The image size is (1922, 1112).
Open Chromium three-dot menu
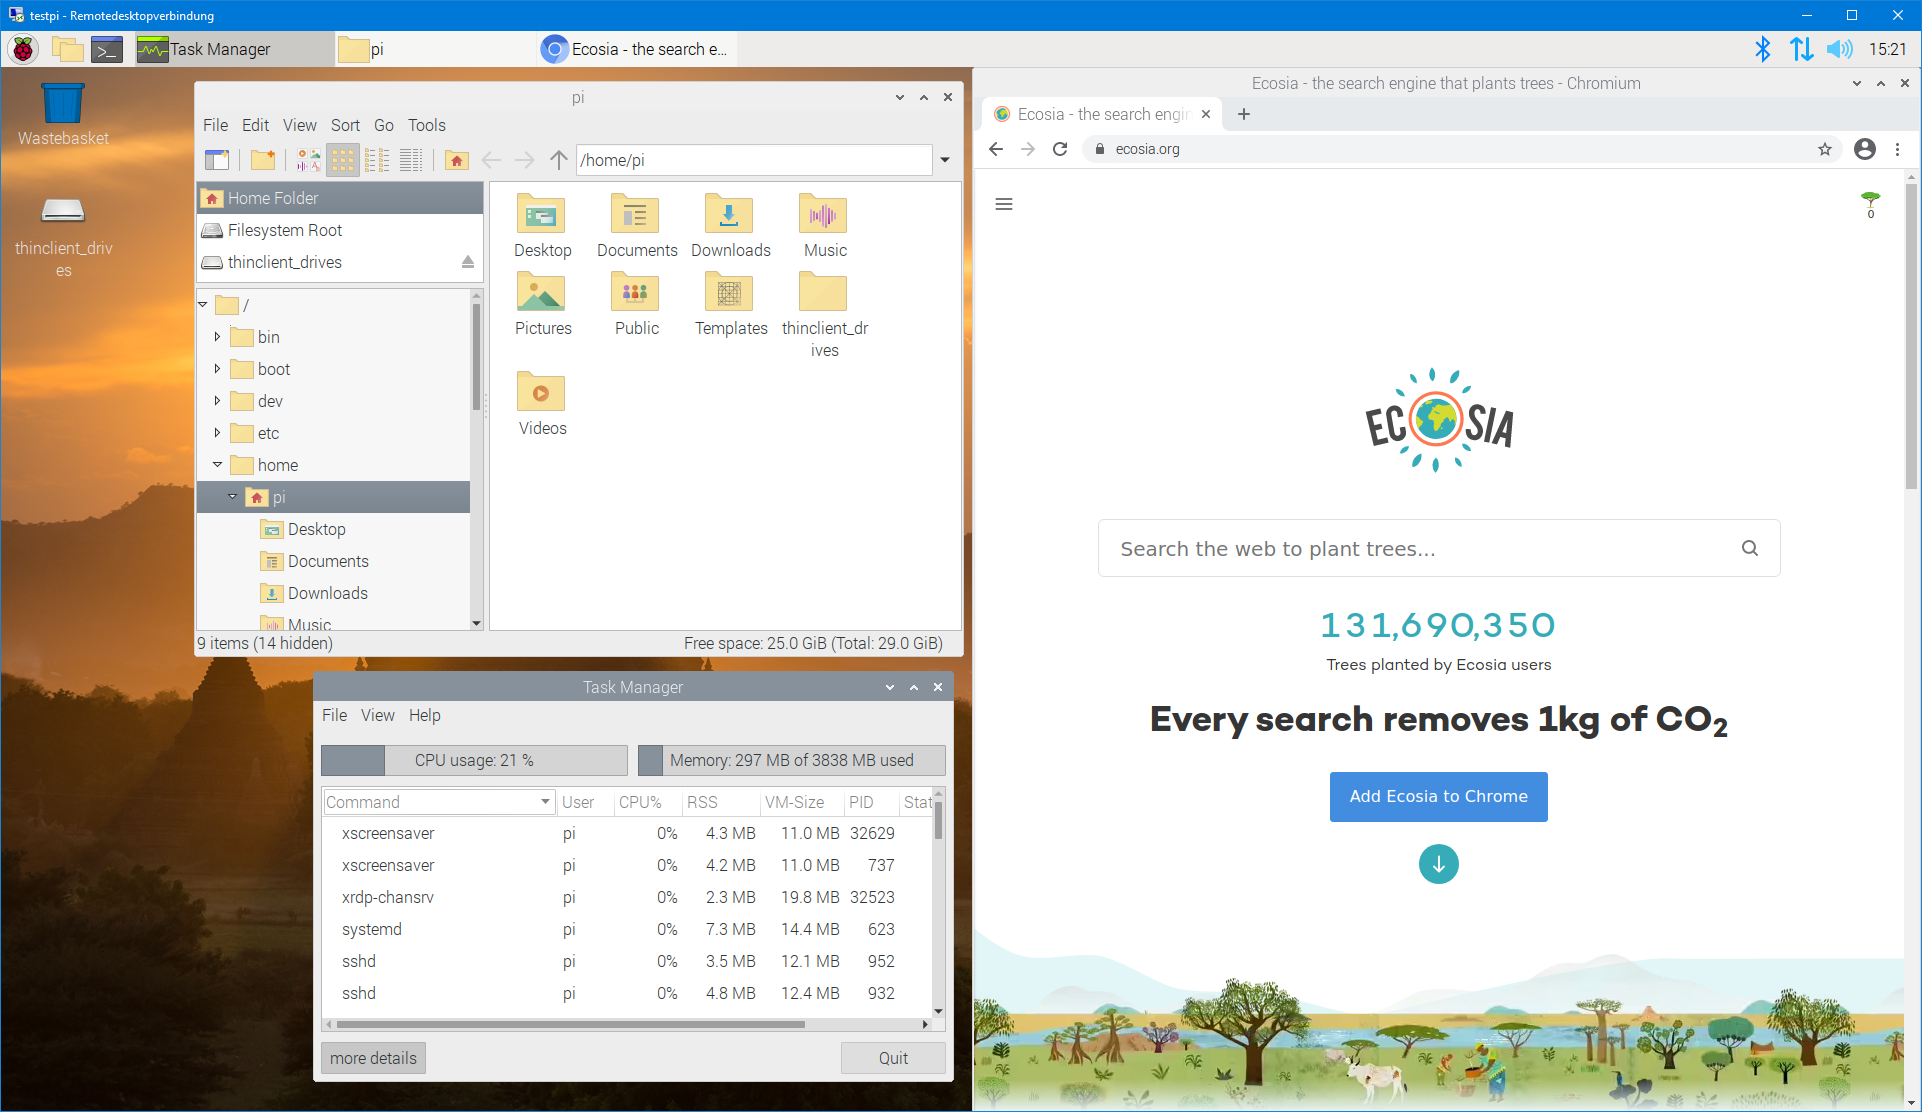1897,149
